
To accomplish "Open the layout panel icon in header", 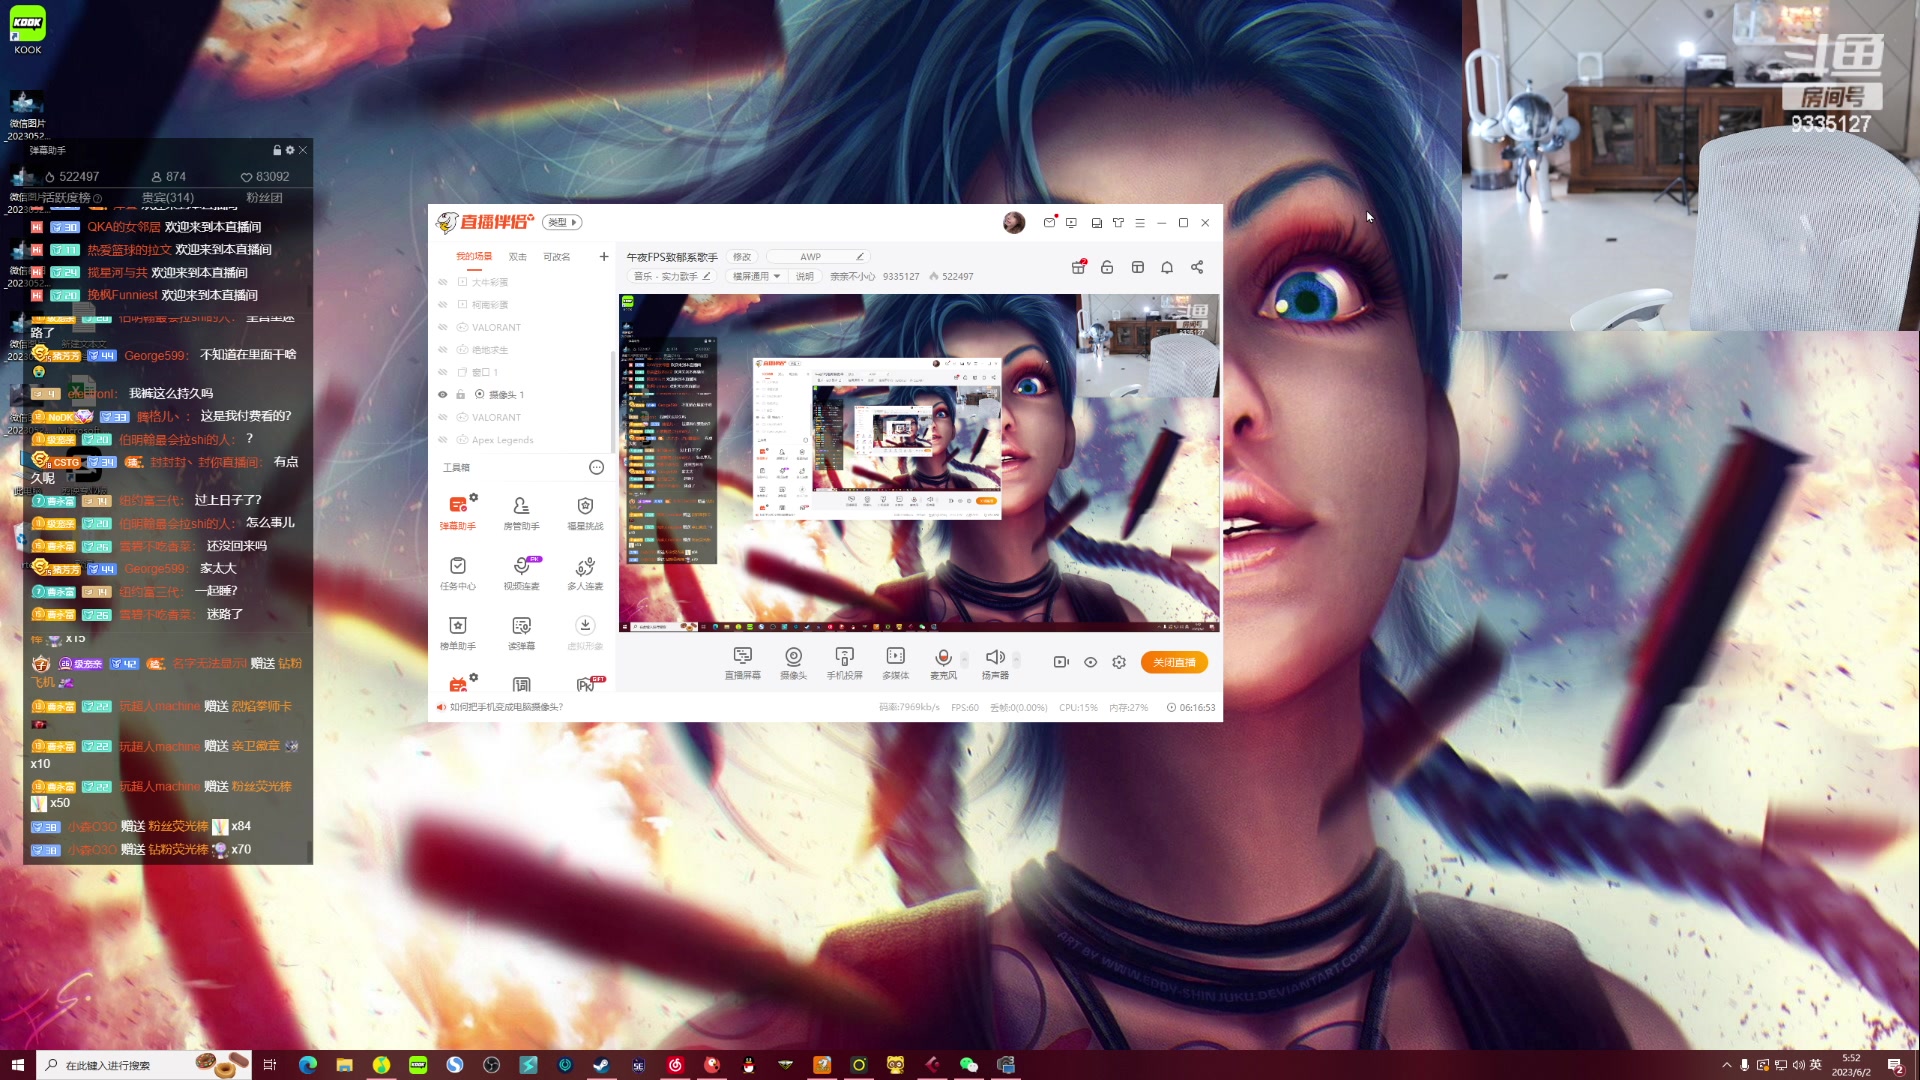I will (1137, 267).
